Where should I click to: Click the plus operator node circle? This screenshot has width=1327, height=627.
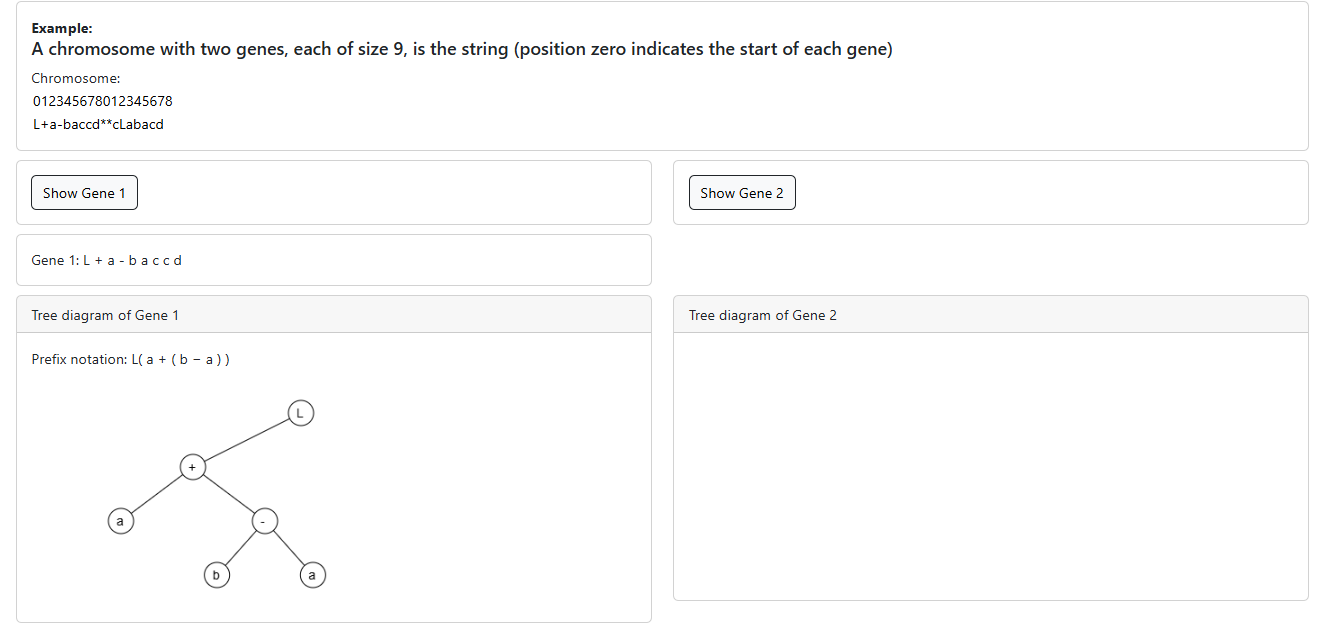click(193, 466)
